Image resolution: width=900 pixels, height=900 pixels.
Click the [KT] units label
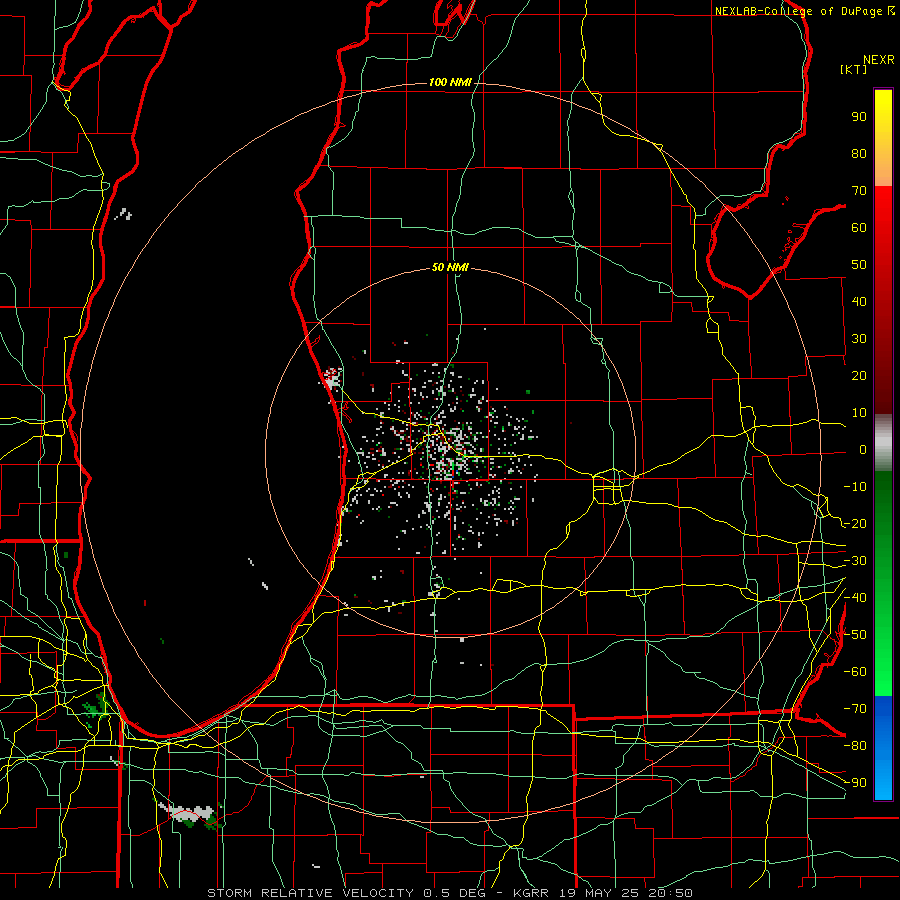[854, 69]
